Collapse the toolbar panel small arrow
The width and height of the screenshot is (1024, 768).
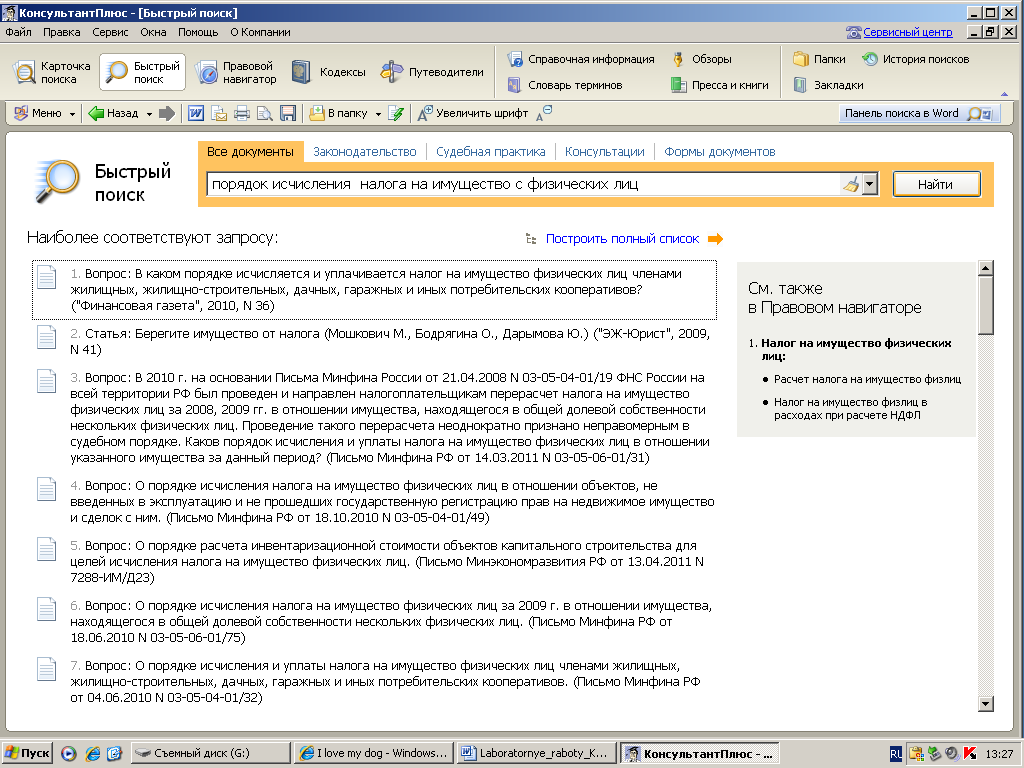tap(1004, 94)
